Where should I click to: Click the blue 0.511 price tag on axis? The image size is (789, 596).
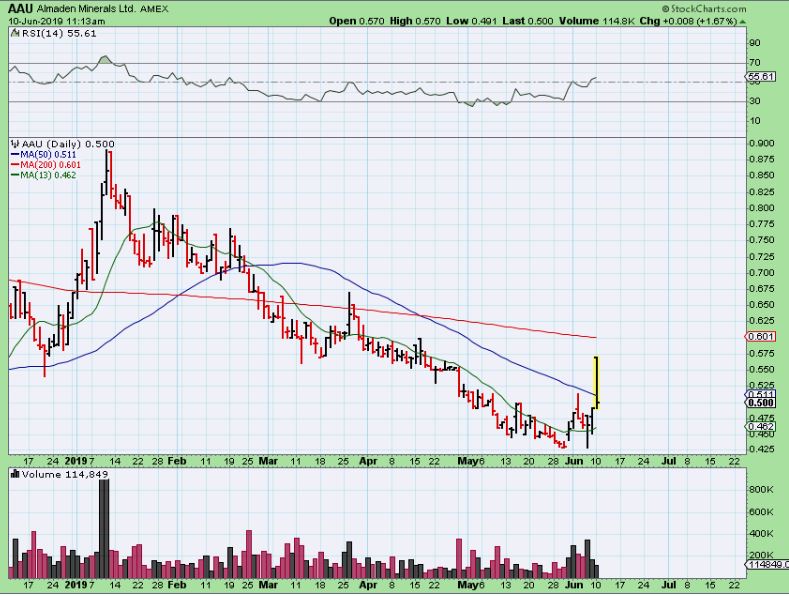[x=760, y=395]
